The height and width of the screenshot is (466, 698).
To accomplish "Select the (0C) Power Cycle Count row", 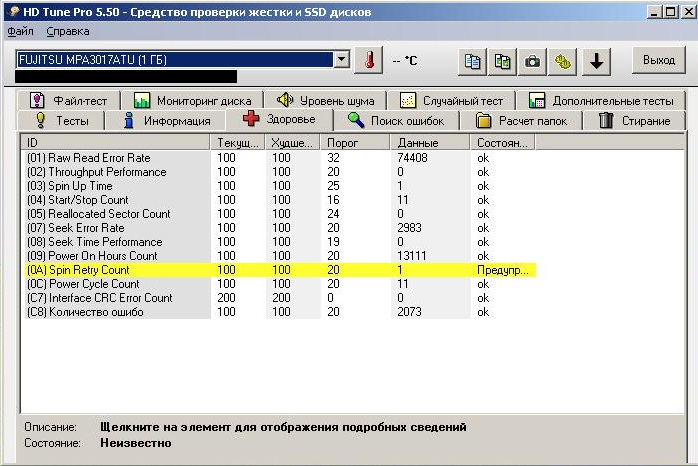I will [x=279, y=284].
